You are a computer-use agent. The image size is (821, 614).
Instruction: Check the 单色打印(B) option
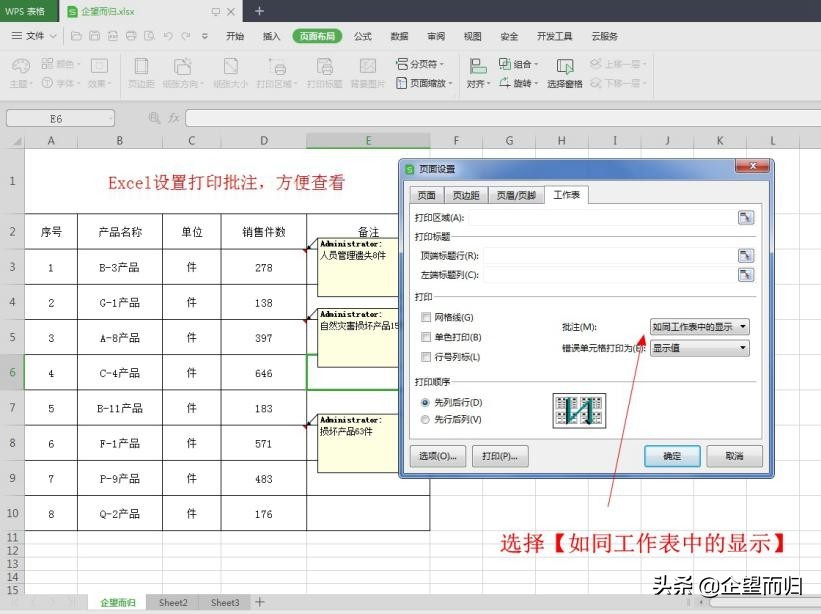[x=424, y=337]
